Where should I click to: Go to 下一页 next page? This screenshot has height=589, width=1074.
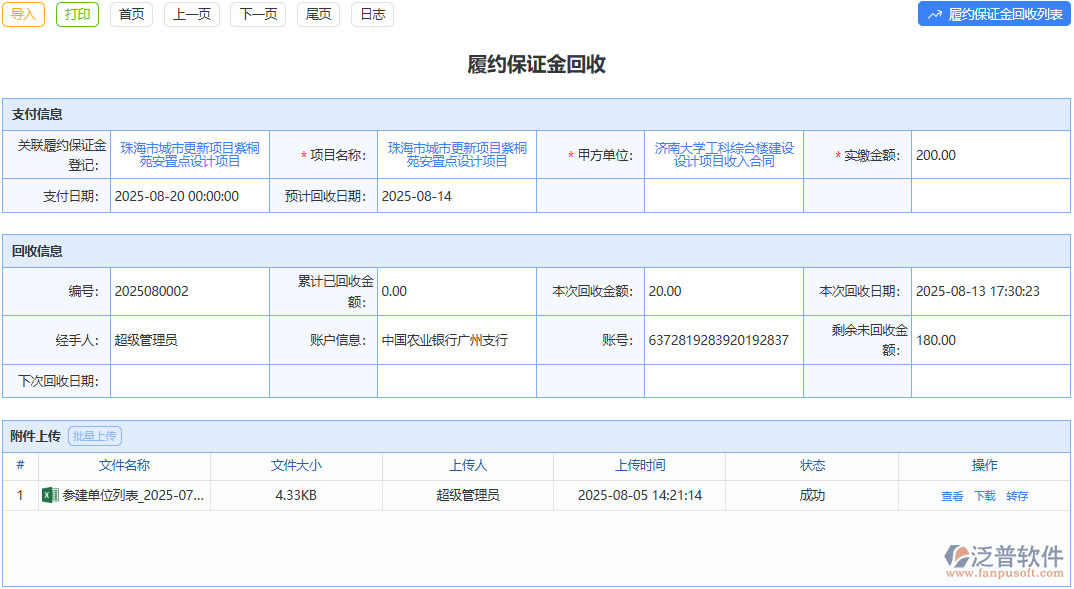257,15
